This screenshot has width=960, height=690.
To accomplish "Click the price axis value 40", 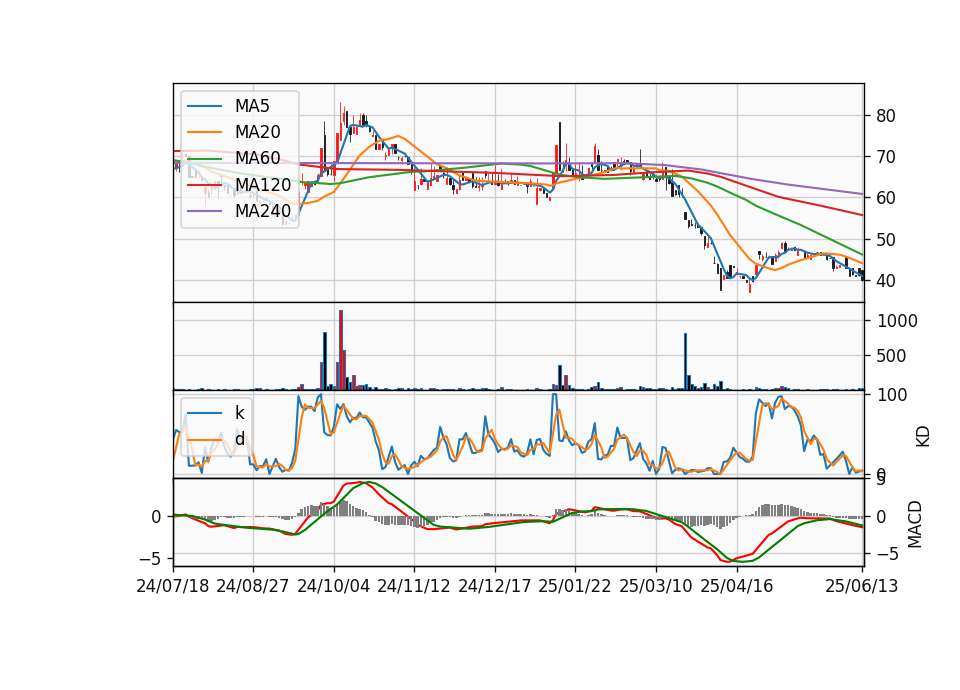I will click(x=886, y=280).
